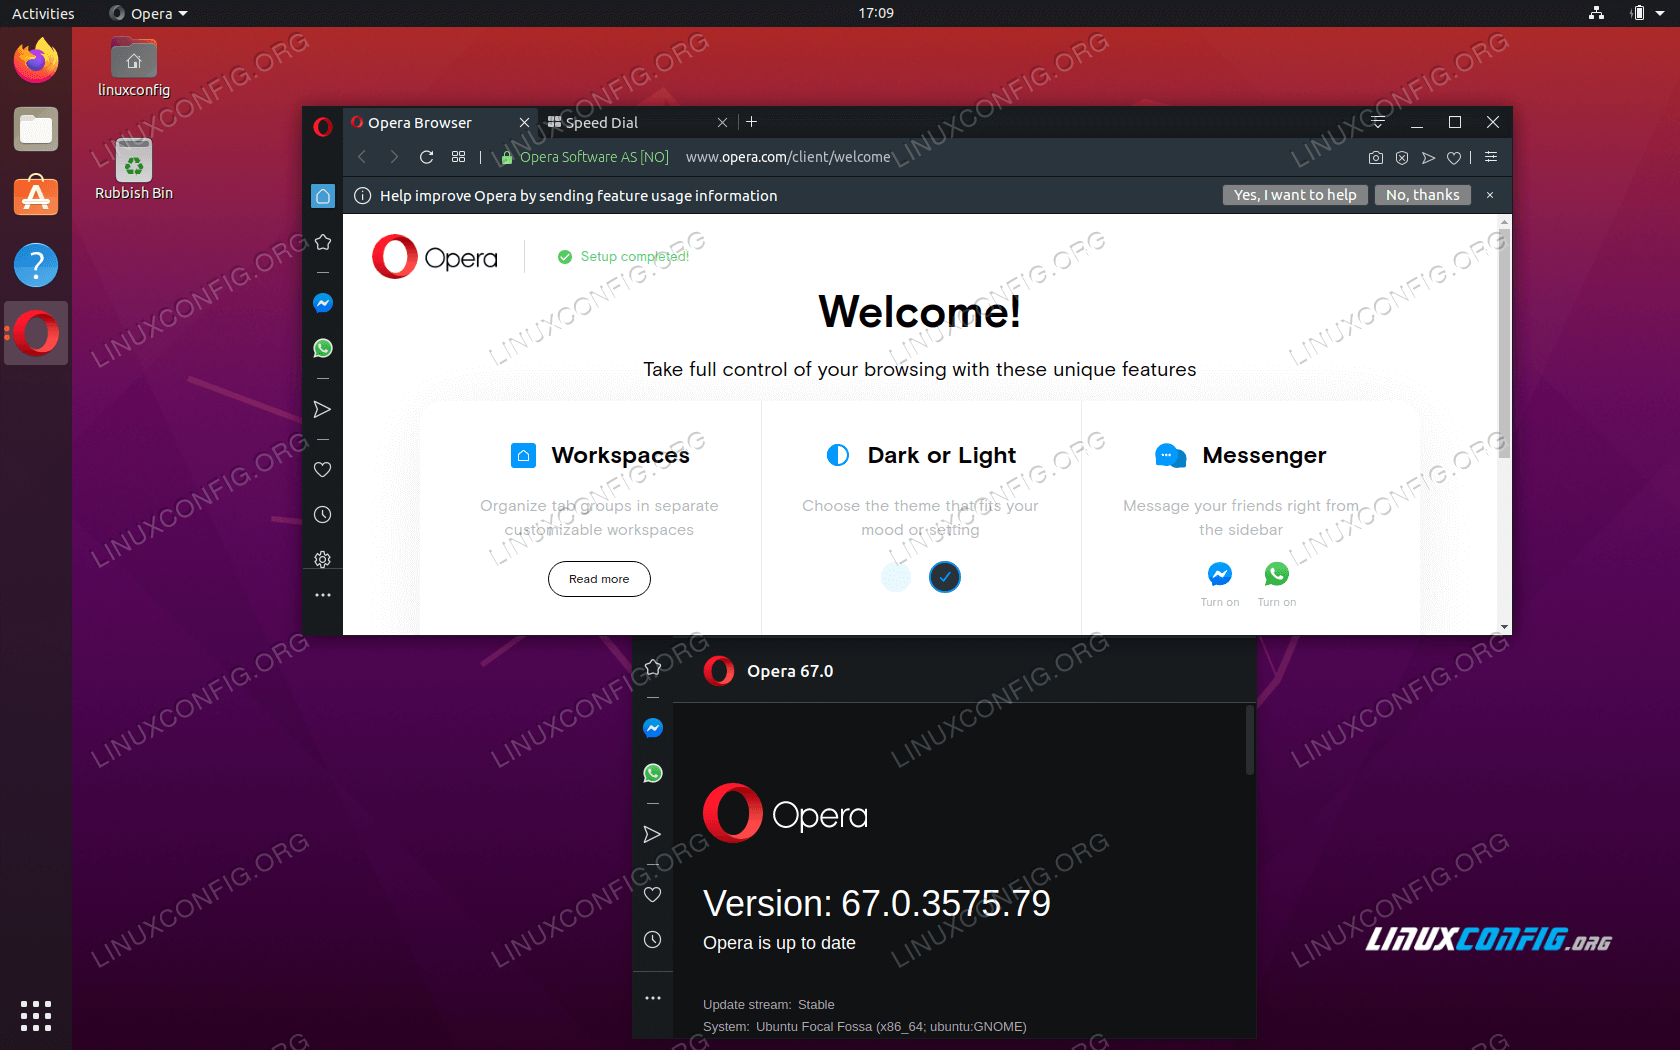
Task: Click Read more under Workspaces
Action: (598, 578)
